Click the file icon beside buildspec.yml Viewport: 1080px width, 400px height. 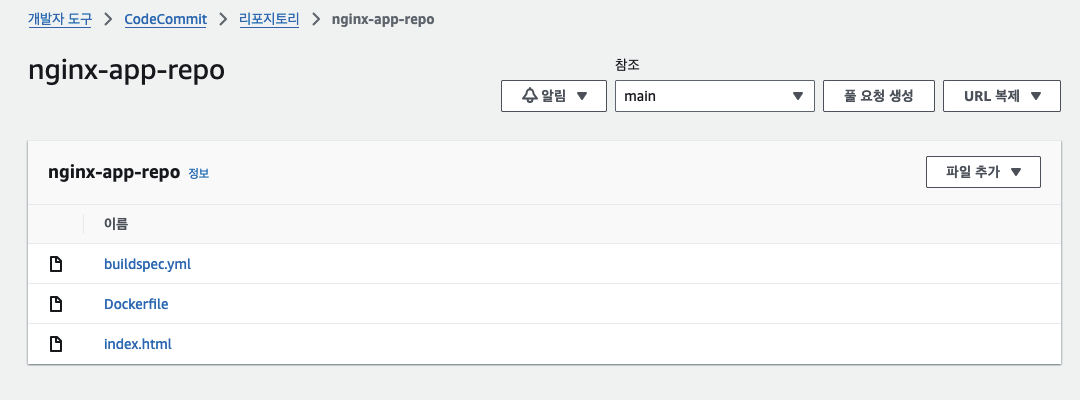(x=56, y=264)
